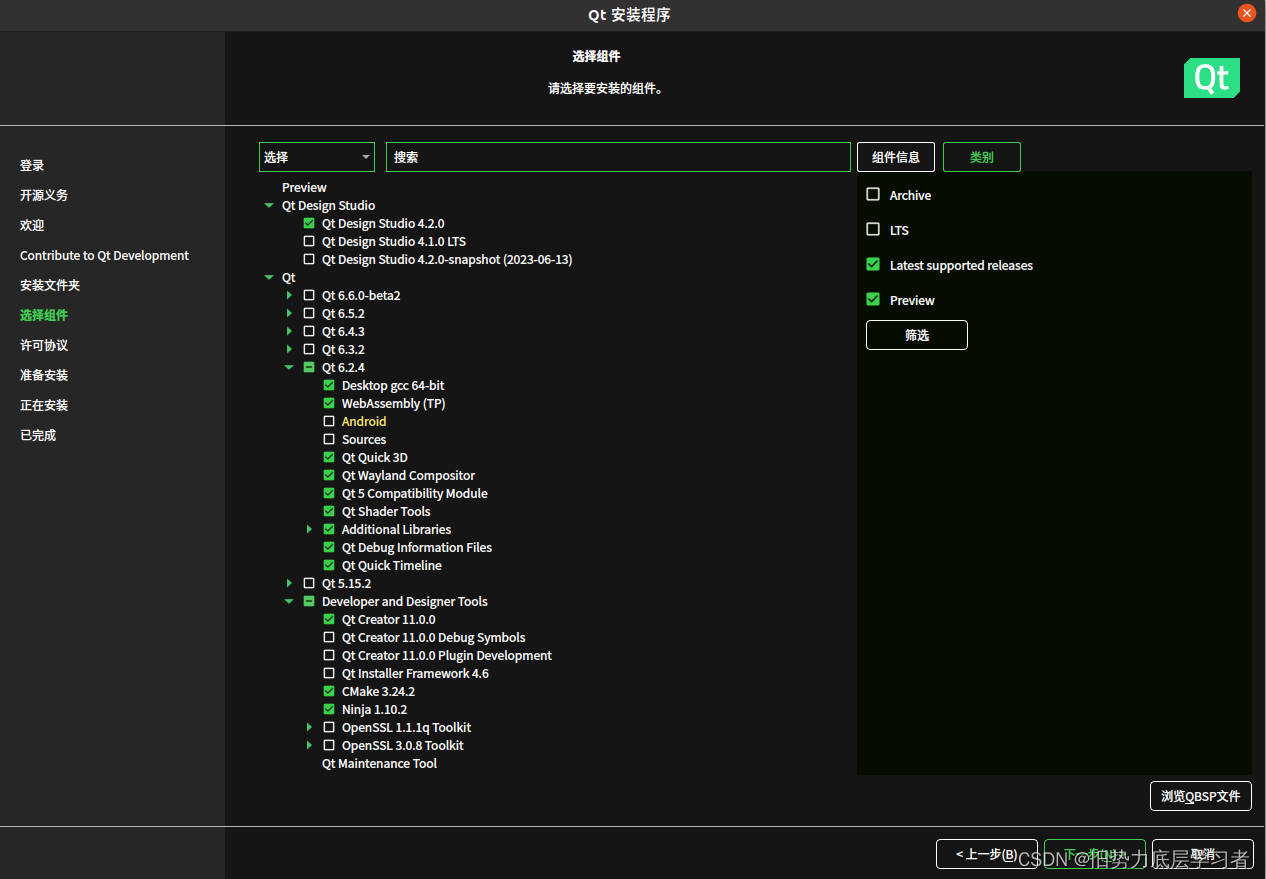The width and height of the screenshot is (1266, 879).
Task: Expand OpenSSL 3.0.8 Toolkit node
Action: [x=309, y=746]
